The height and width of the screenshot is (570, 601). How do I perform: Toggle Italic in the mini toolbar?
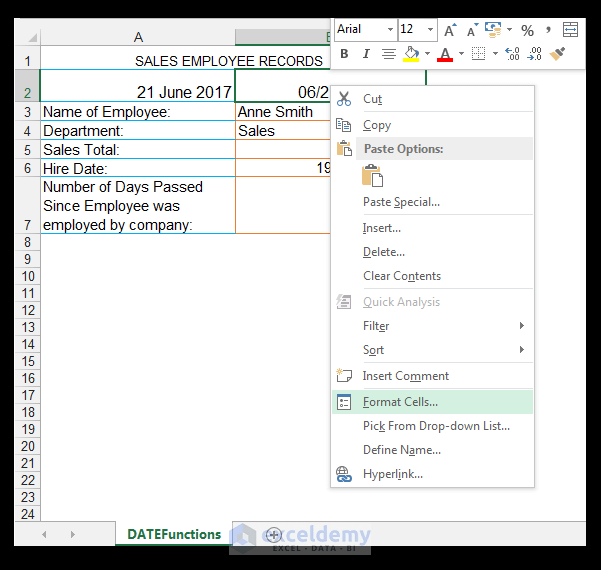[x=366, y=54]
